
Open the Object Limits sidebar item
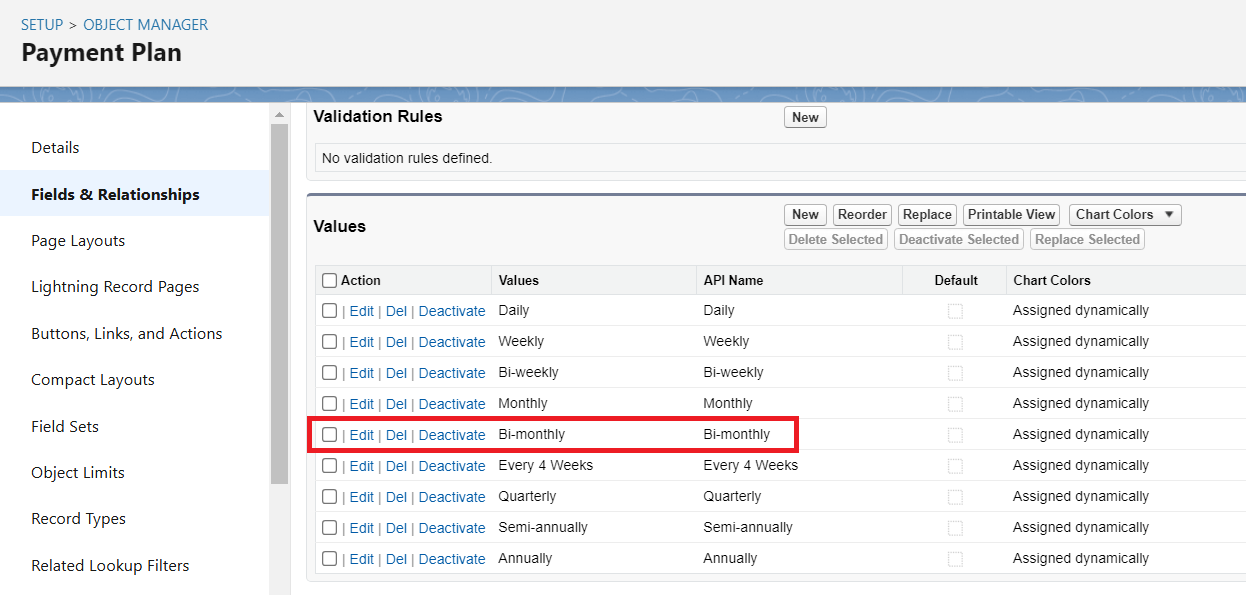coord(78,473)
